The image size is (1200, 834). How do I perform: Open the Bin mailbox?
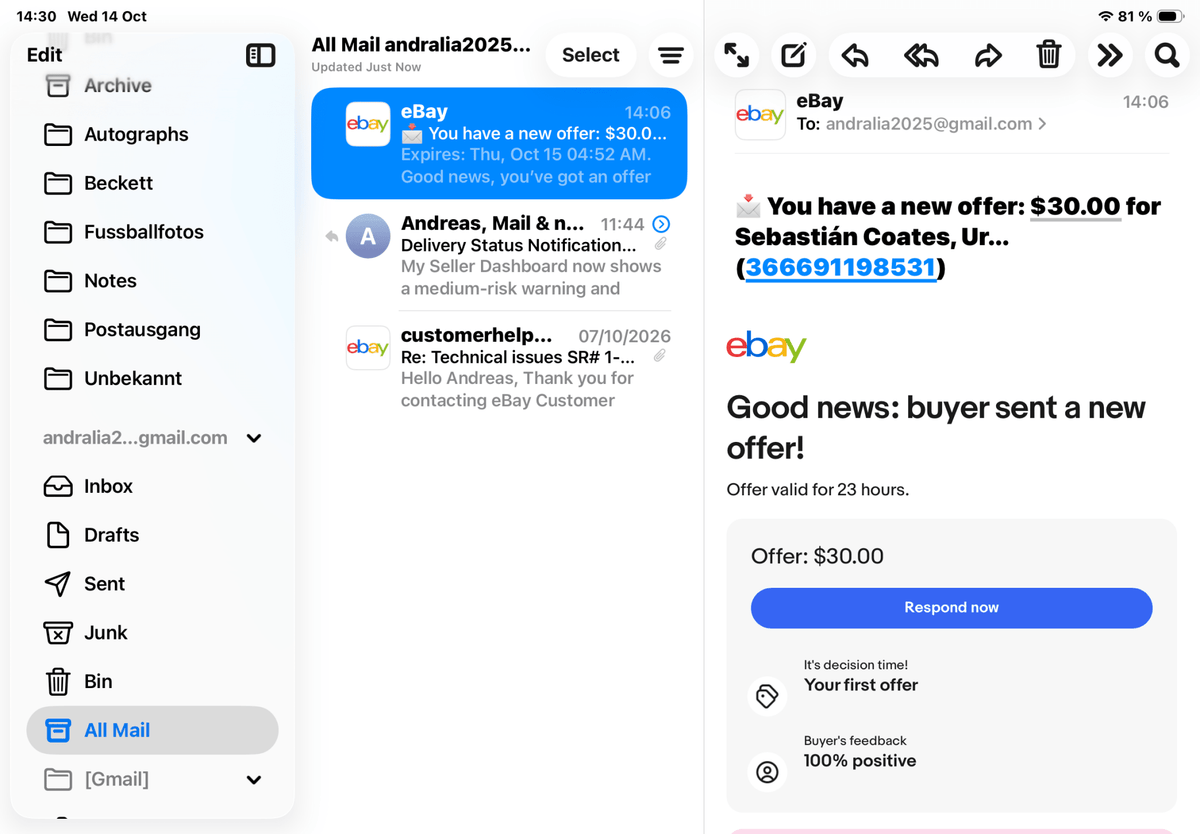[x=153, y=682]
